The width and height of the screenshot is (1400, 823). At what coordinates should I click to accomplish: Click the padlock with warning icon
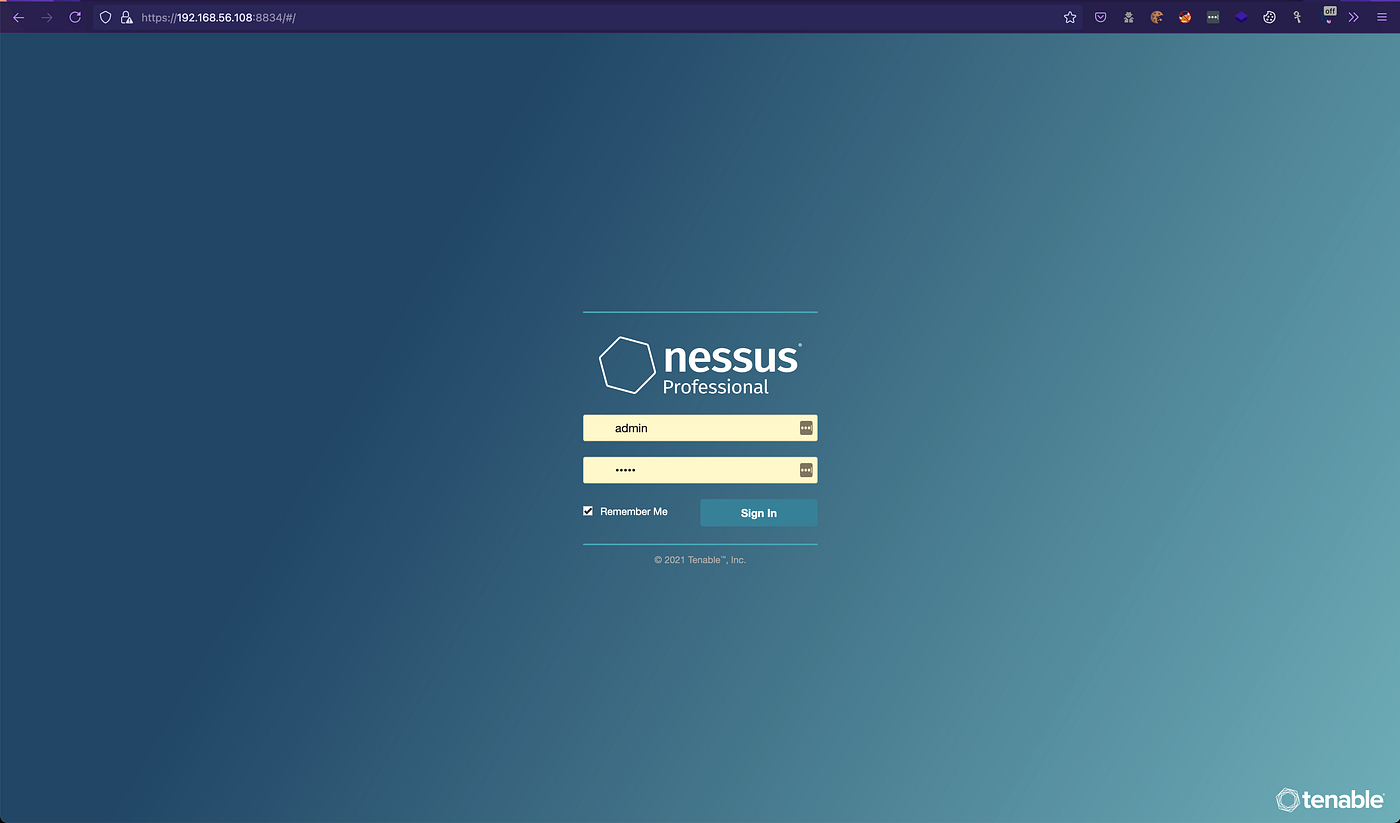126,17
